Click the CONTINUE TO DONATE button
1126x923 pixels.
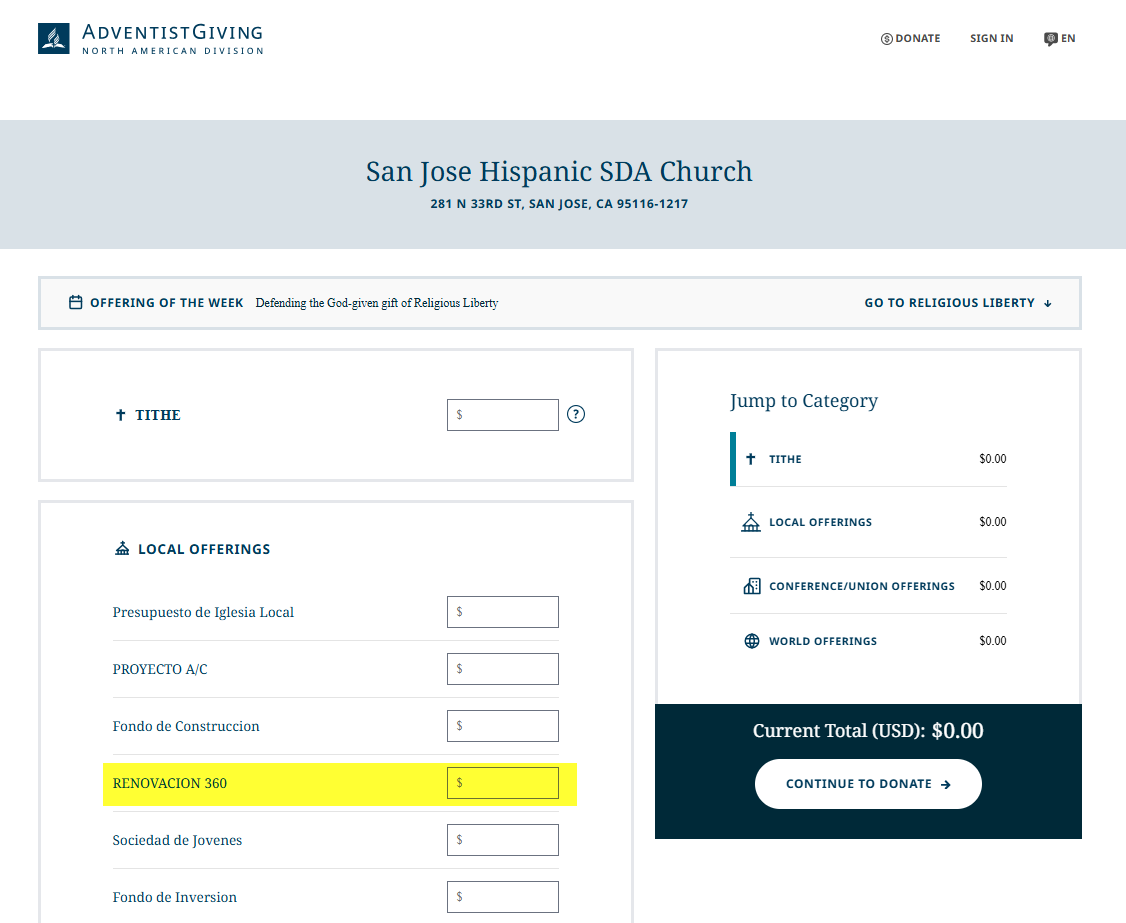868,784
